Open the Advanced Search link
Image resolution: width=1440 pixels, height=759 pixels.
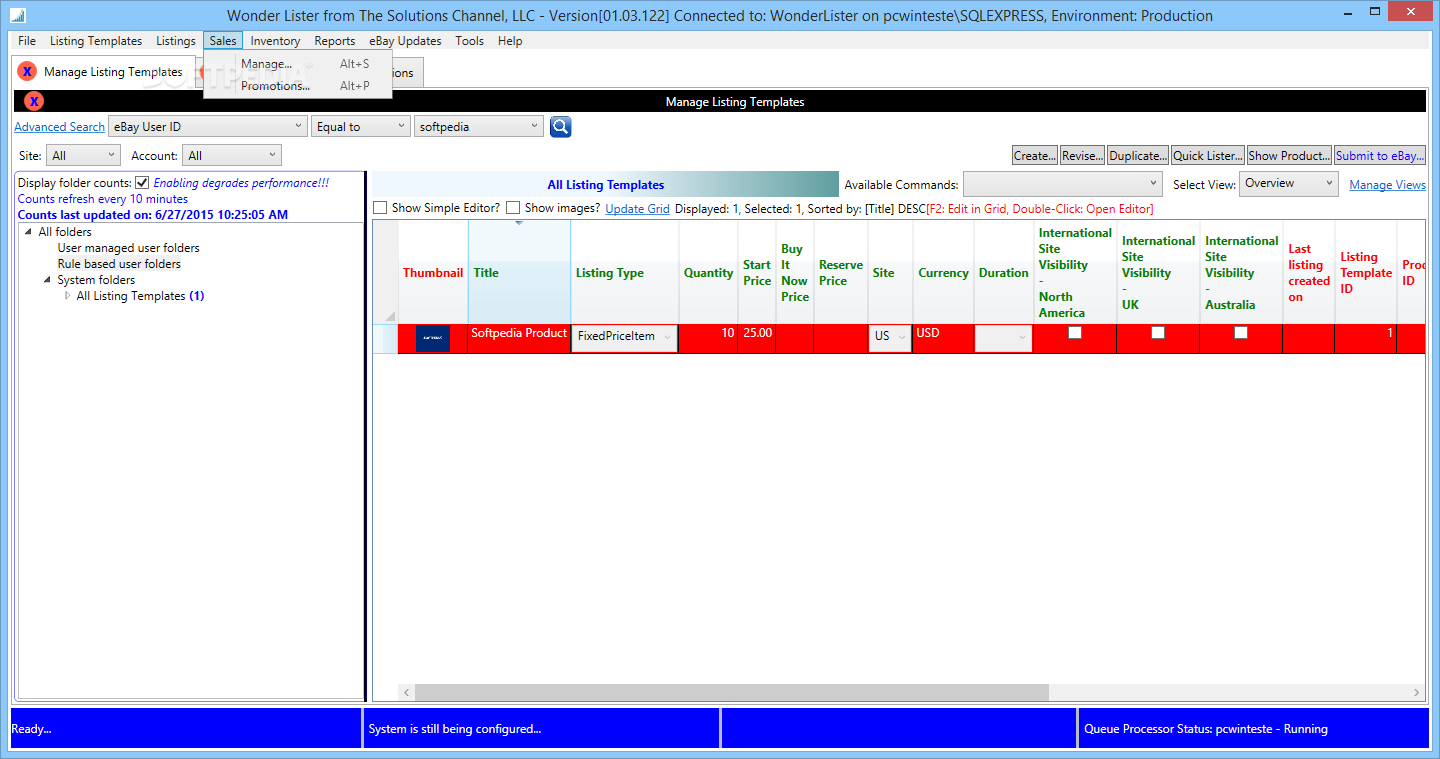tap(59, 127)
